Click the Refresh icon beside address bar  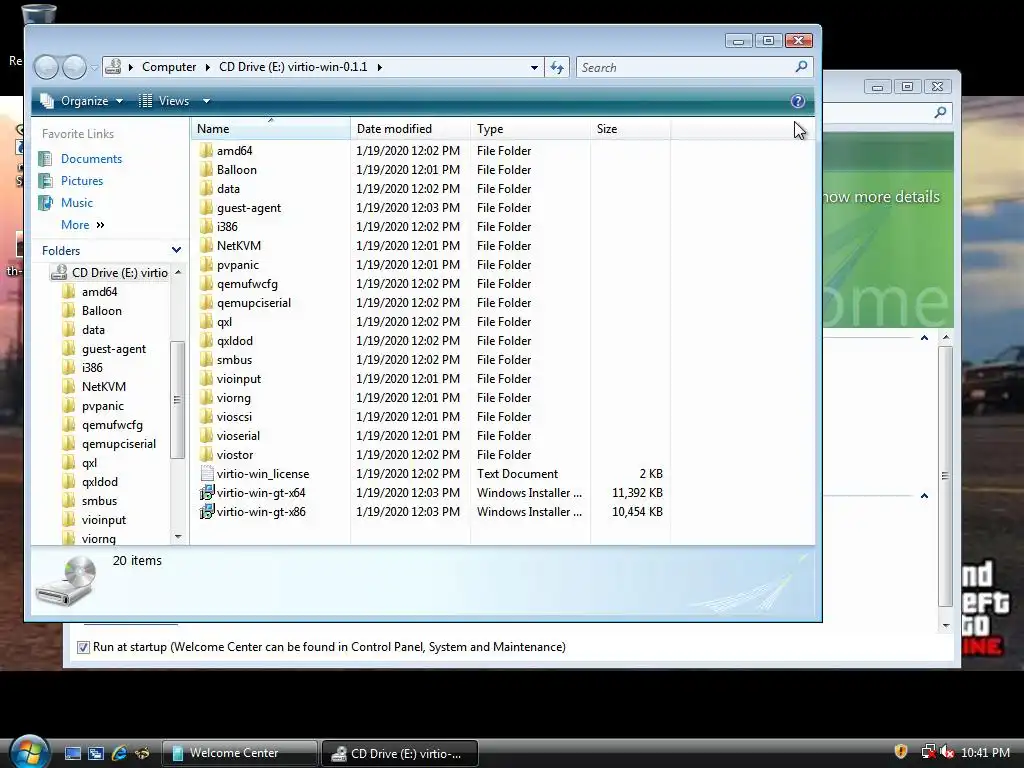pyautogui.click(x=557, y=67)
